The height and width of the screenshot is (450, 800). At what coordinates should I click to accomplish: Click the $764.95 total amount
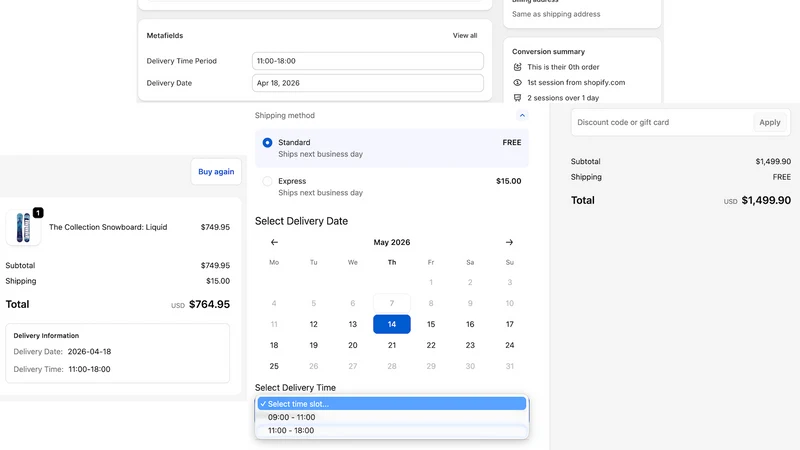[x=209, y=305]
